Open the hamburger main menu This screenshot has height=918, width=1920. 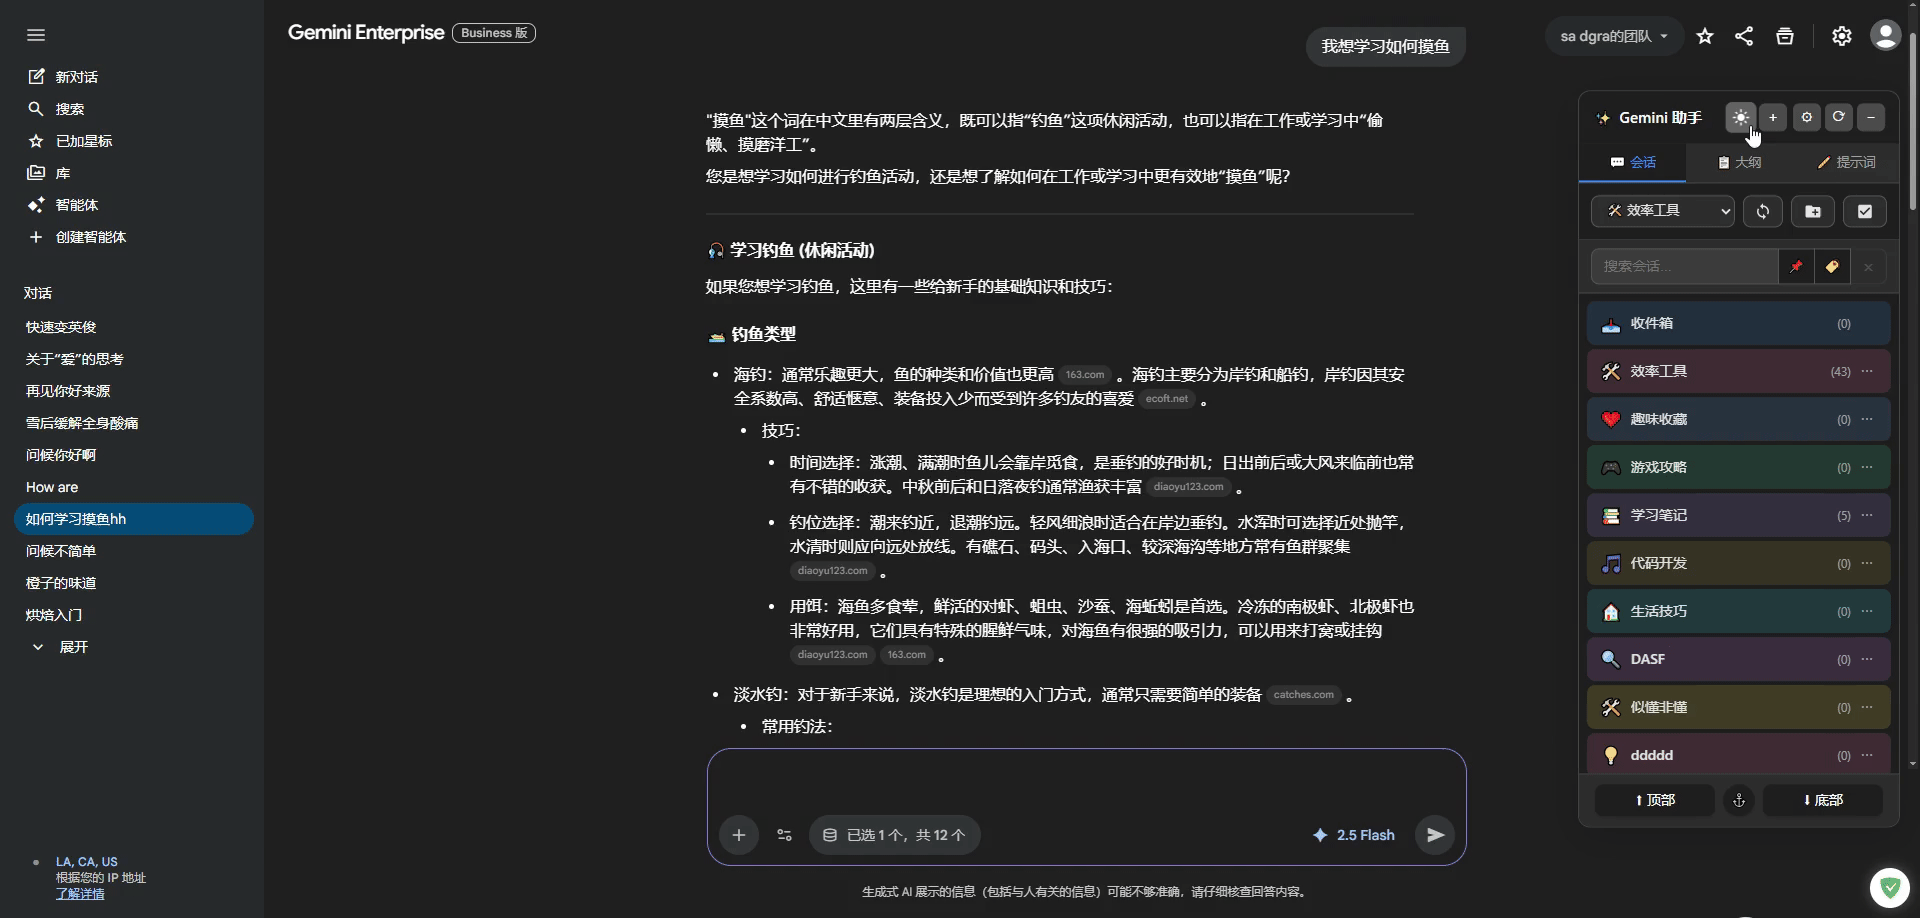coord(36,35)
